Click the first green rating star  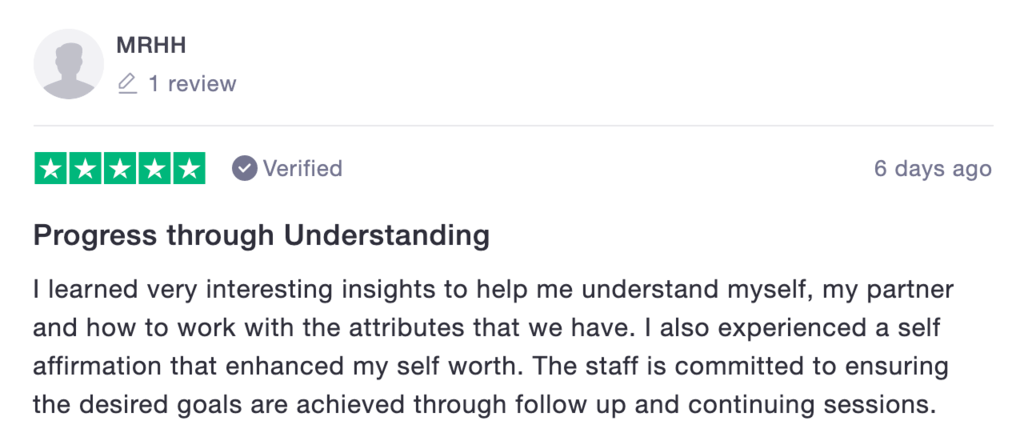click(x=51, y=168)
